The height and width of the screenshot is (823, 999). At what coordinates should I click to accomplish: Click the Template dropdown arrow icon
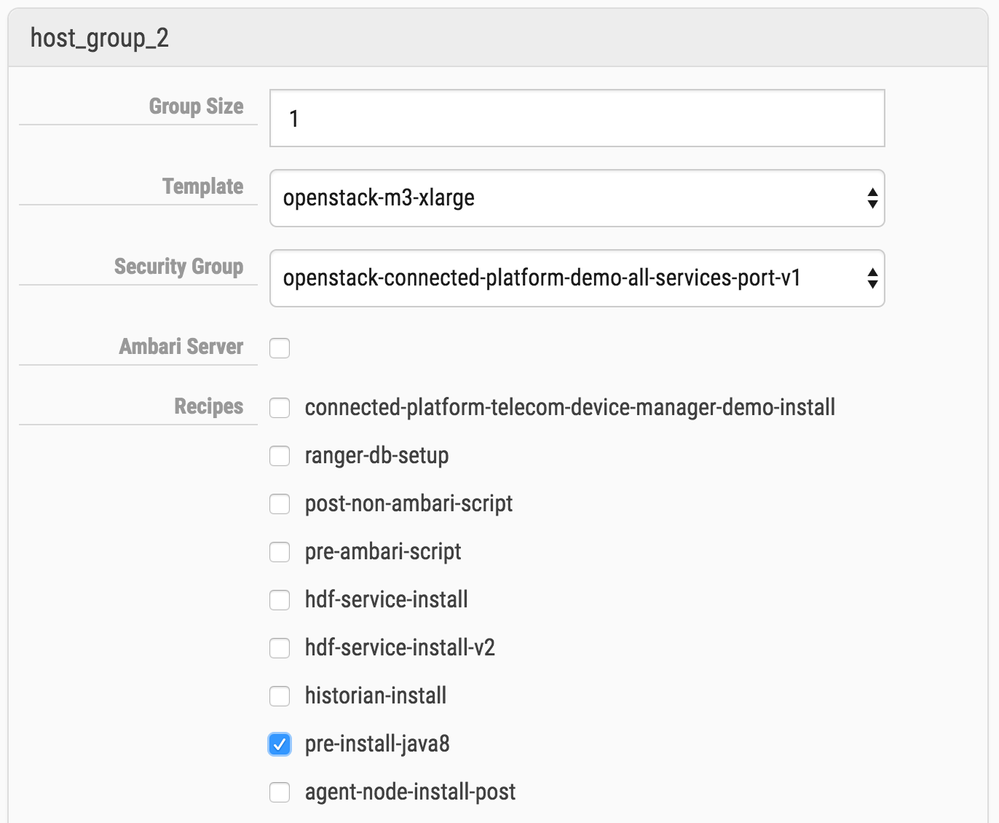click(x=872, y=198)
